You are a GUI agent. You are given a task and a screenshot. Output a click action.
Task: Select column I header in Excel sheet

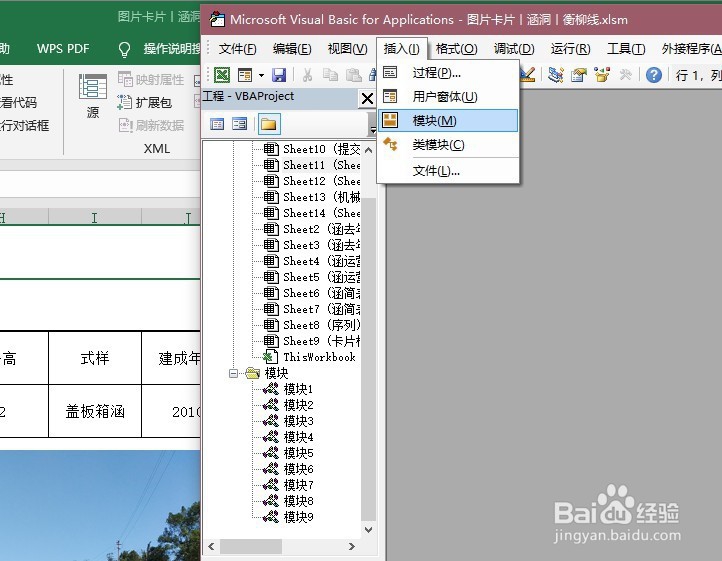click(94, 217)
